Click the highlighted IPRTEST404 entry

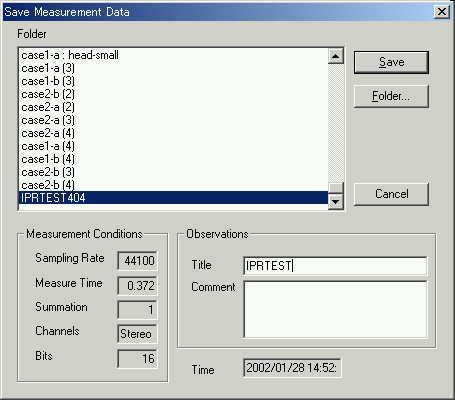[x=173, y=198]
